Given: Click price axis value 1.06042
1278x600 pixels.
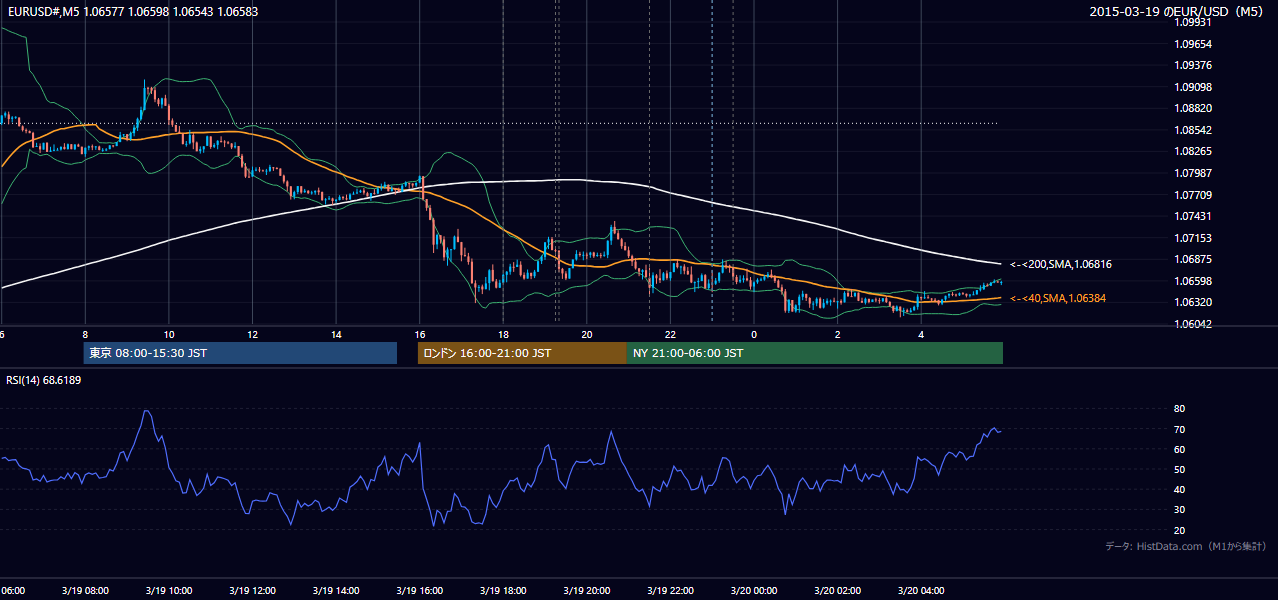Looking at the screenshot, I should pos(1193,324).
